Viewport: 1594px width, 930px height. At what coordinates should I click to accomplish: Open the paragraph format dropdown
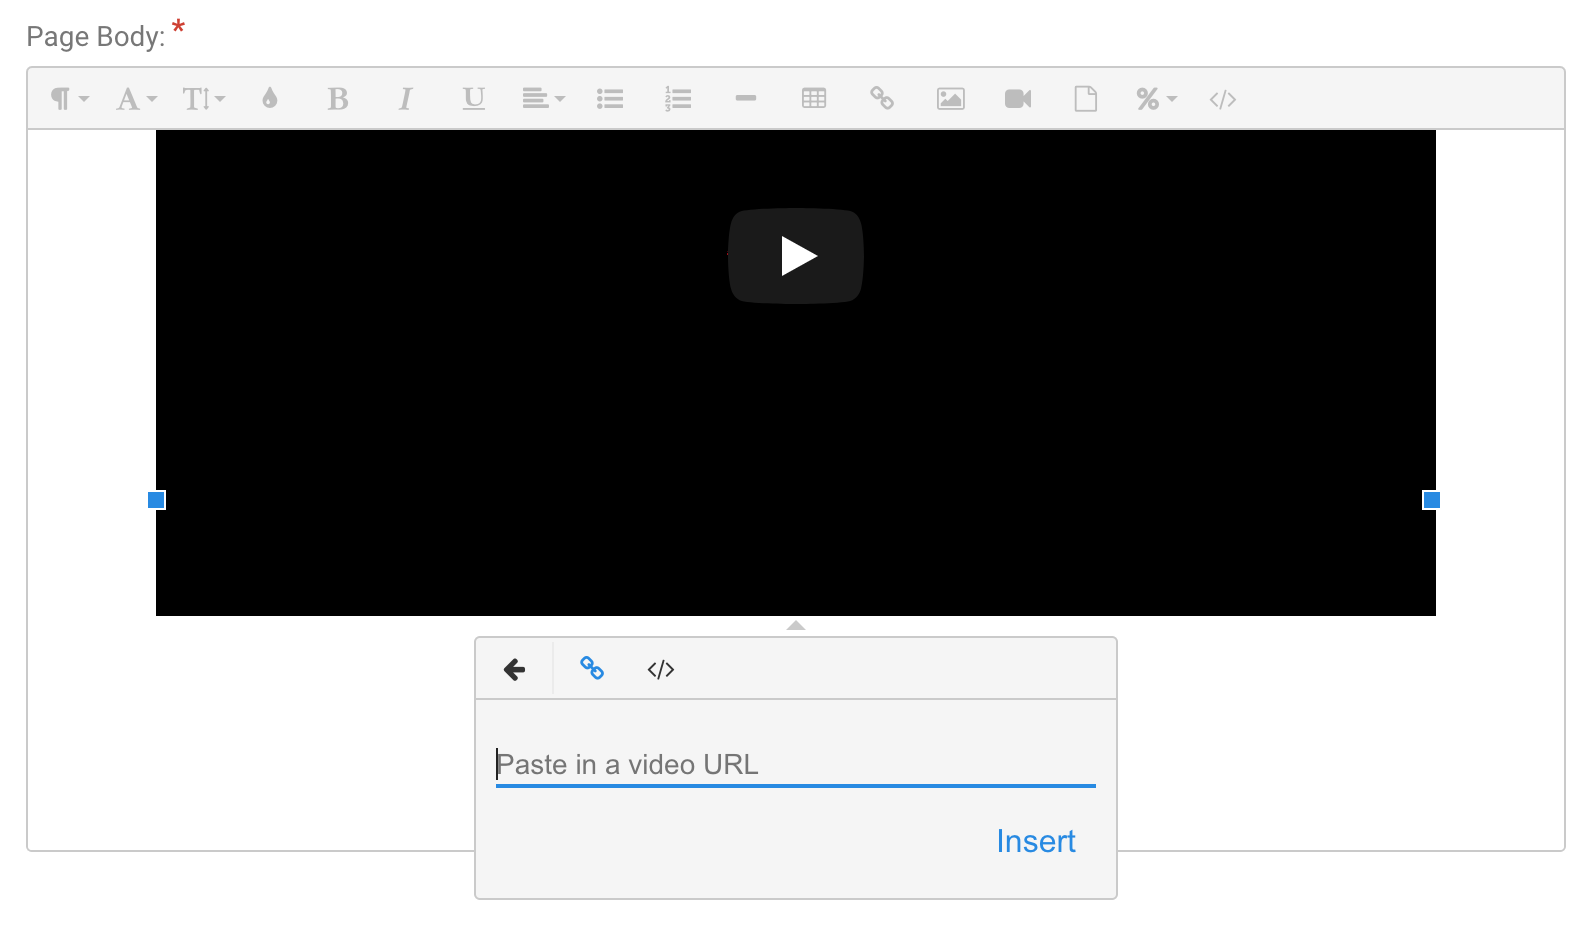(70, 99)
